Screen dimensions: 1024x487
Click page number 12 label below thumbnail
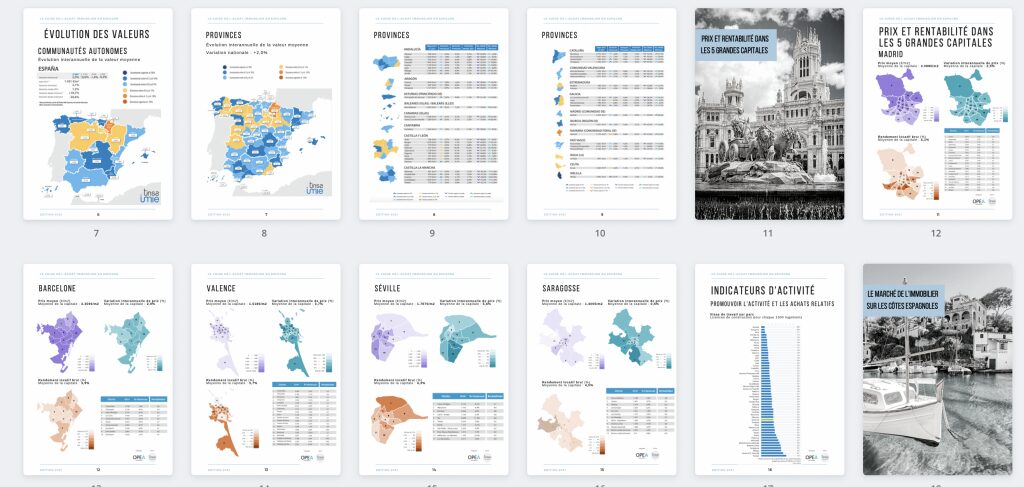point(936,233)
